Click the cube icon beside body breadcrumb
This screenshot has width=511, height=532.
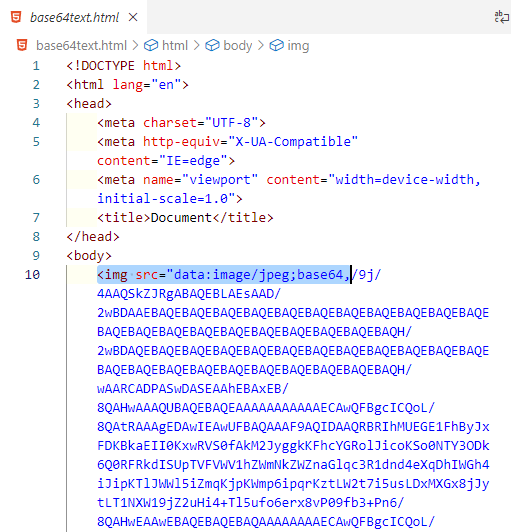212,45
